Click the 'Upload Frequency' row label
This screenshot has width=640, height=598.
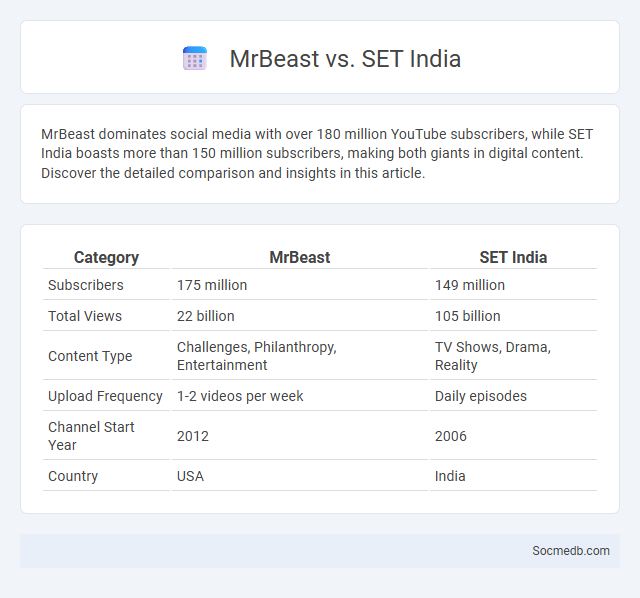click(106, 396)
